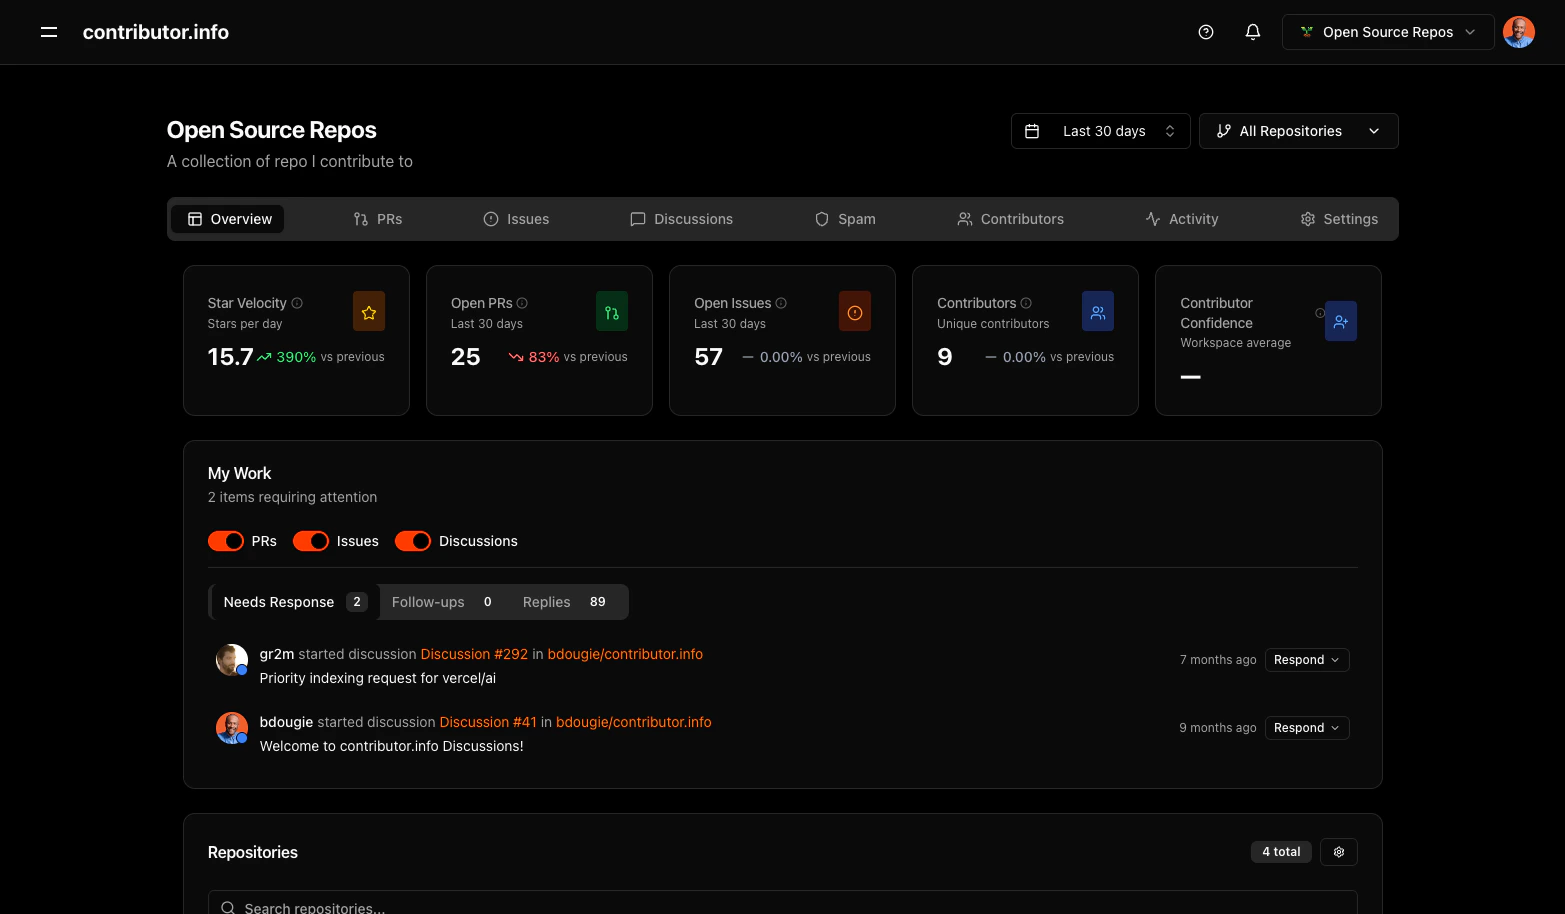
Task: Open the hamburger menu icon
Action: tap(48, 31)
